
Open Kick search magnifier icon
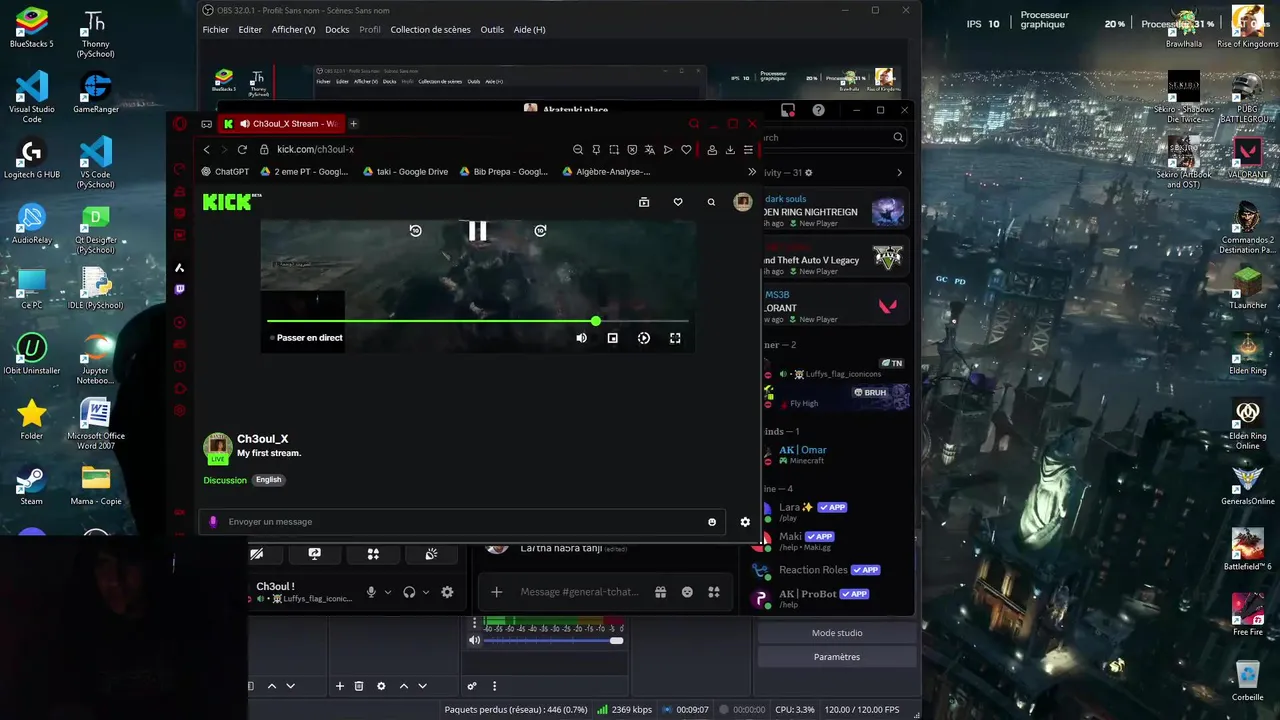(711, 202)
